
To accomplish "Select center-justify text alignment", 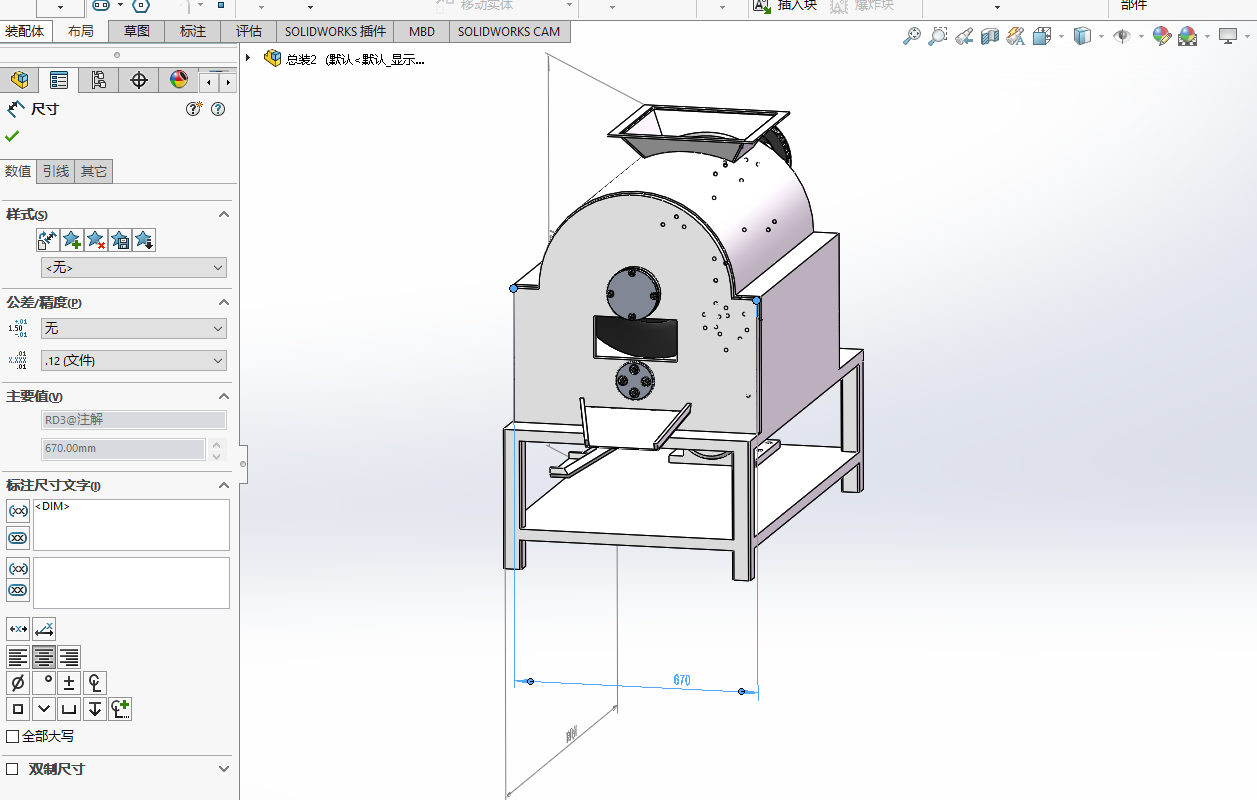I will pyautogui.click(x=44, y=657).
